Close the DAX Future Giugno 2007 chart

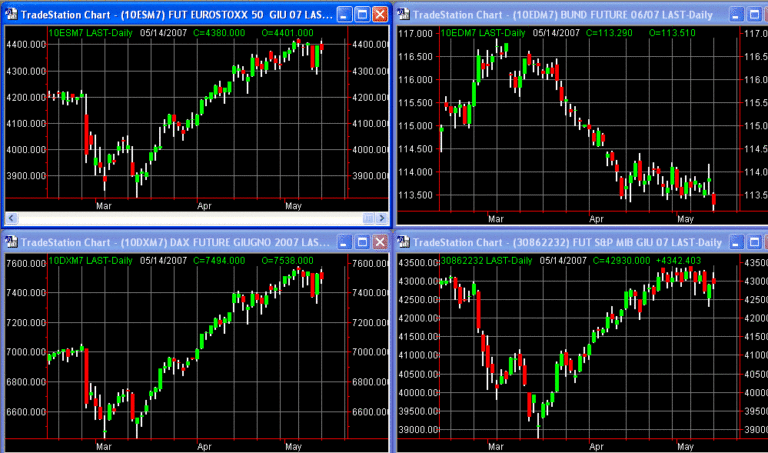tap(380, 242)
